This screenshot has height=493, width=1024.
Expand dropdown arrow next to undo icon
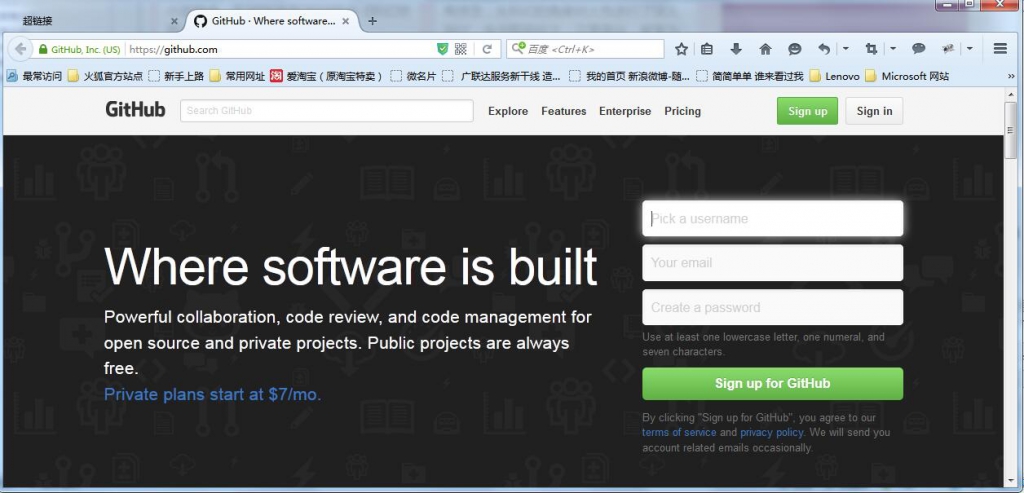pyautogui.click(x=846, y=49)
